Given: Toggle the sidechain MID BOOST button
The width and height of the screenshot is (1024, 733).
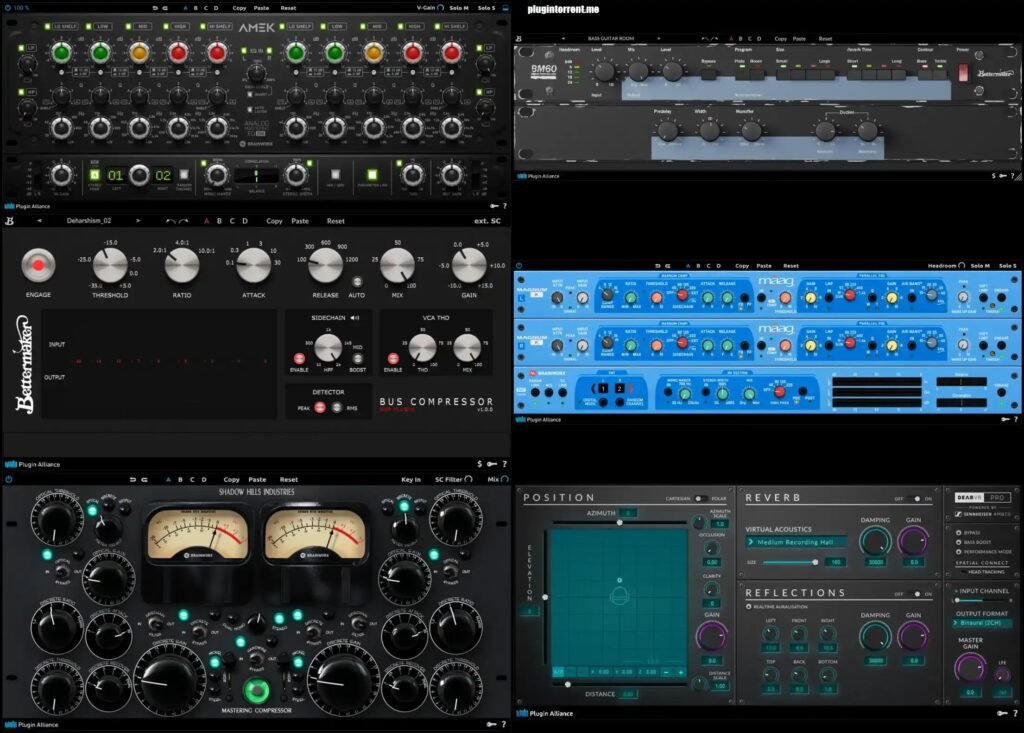Looking at the screenshot, I should pos(357,358).
